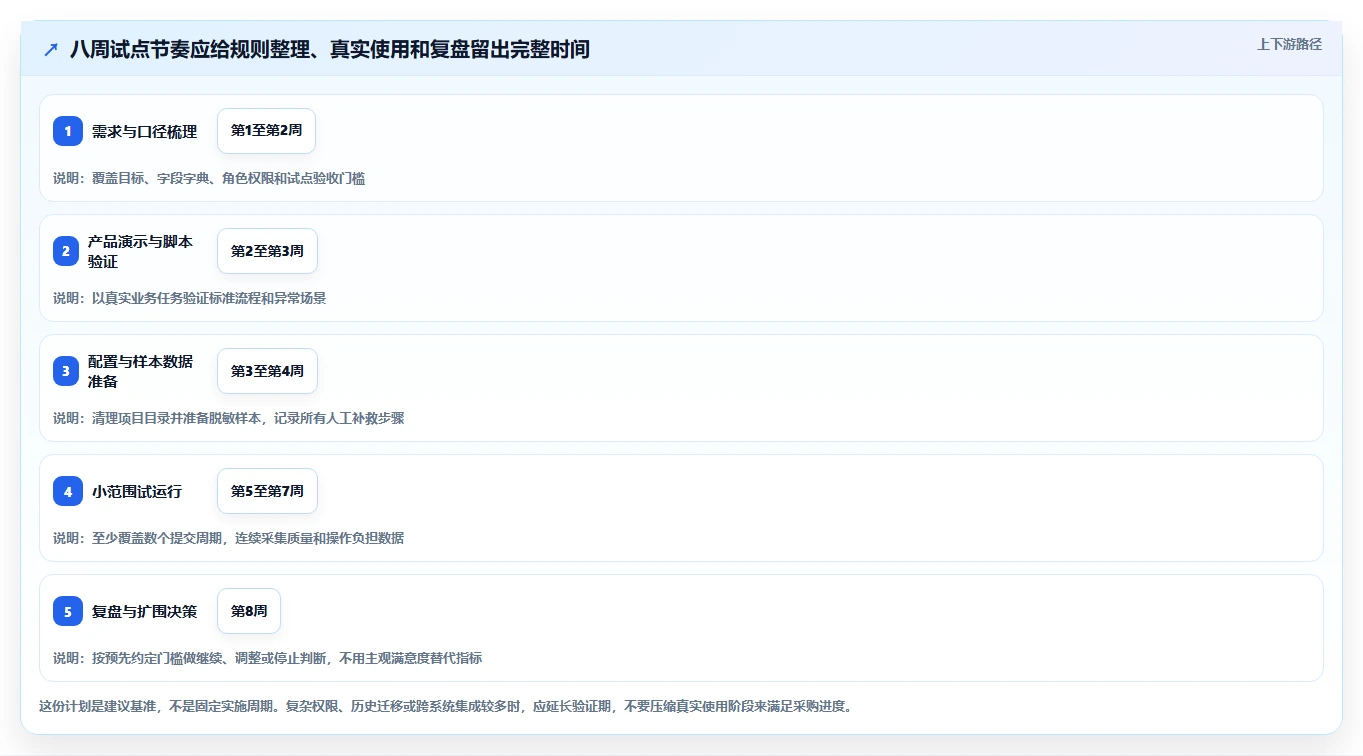The width and height of the screenshot is (1363, 756).
Task: Select the 第1至第2周 time pill
Action: 267,131
